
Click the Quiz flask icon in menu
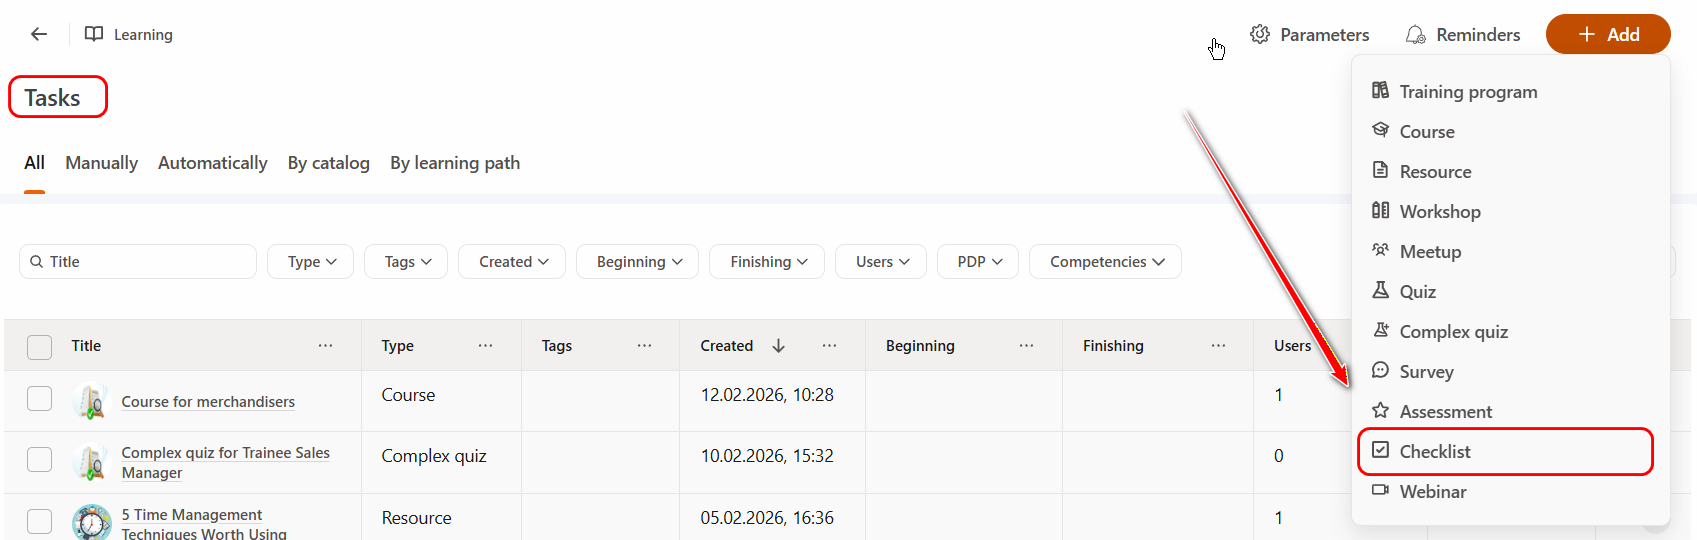click(x=1380, y=290)
